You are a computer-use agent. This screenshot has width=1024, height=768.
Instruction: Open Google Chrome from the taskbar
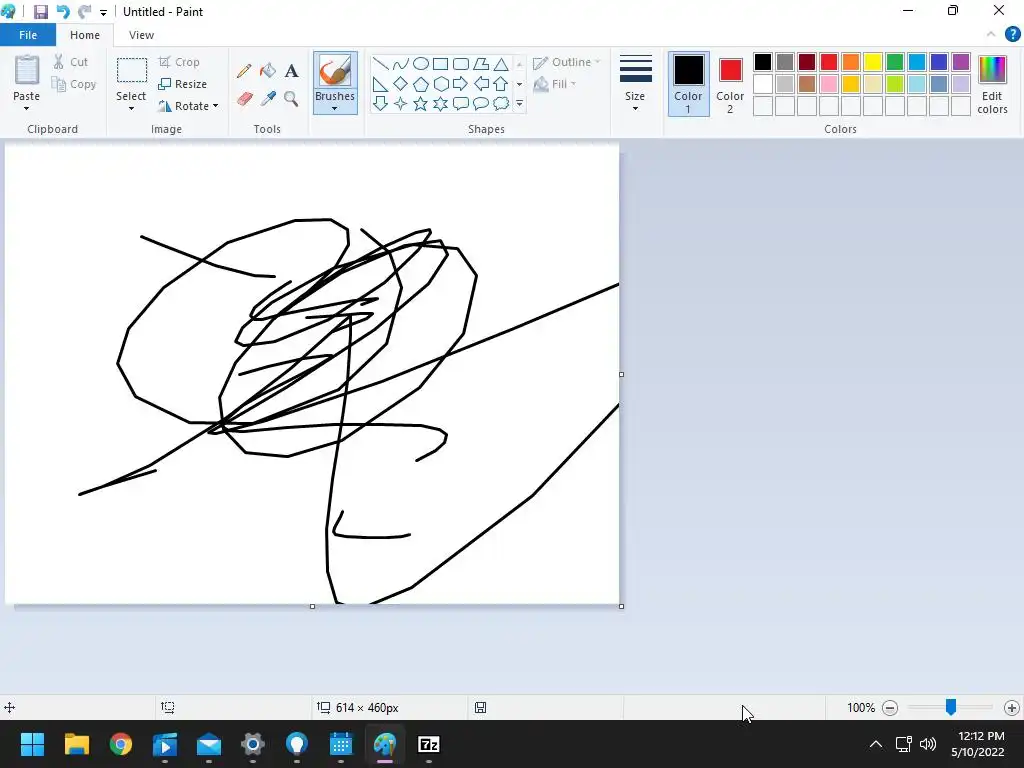click(121, 744)
